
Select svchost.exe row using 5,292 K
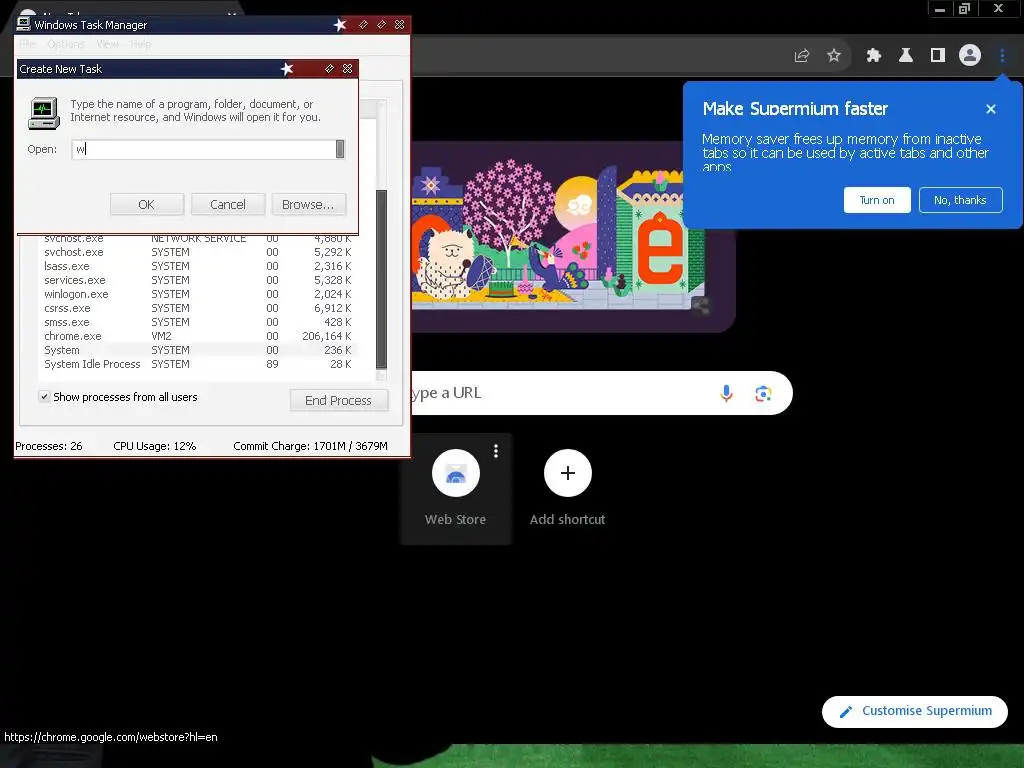tap(198, 252)
